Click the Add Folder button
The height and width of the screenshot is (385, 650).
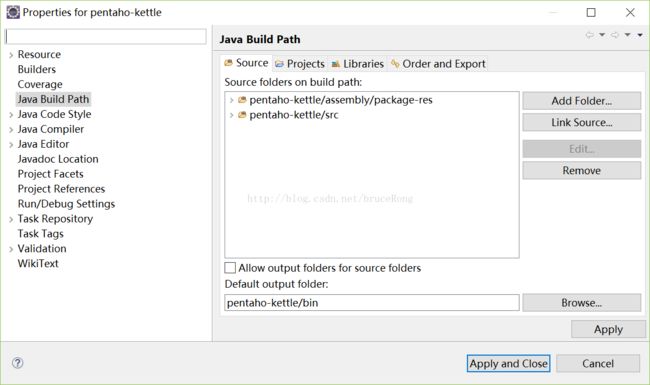(x=582, y=101)
